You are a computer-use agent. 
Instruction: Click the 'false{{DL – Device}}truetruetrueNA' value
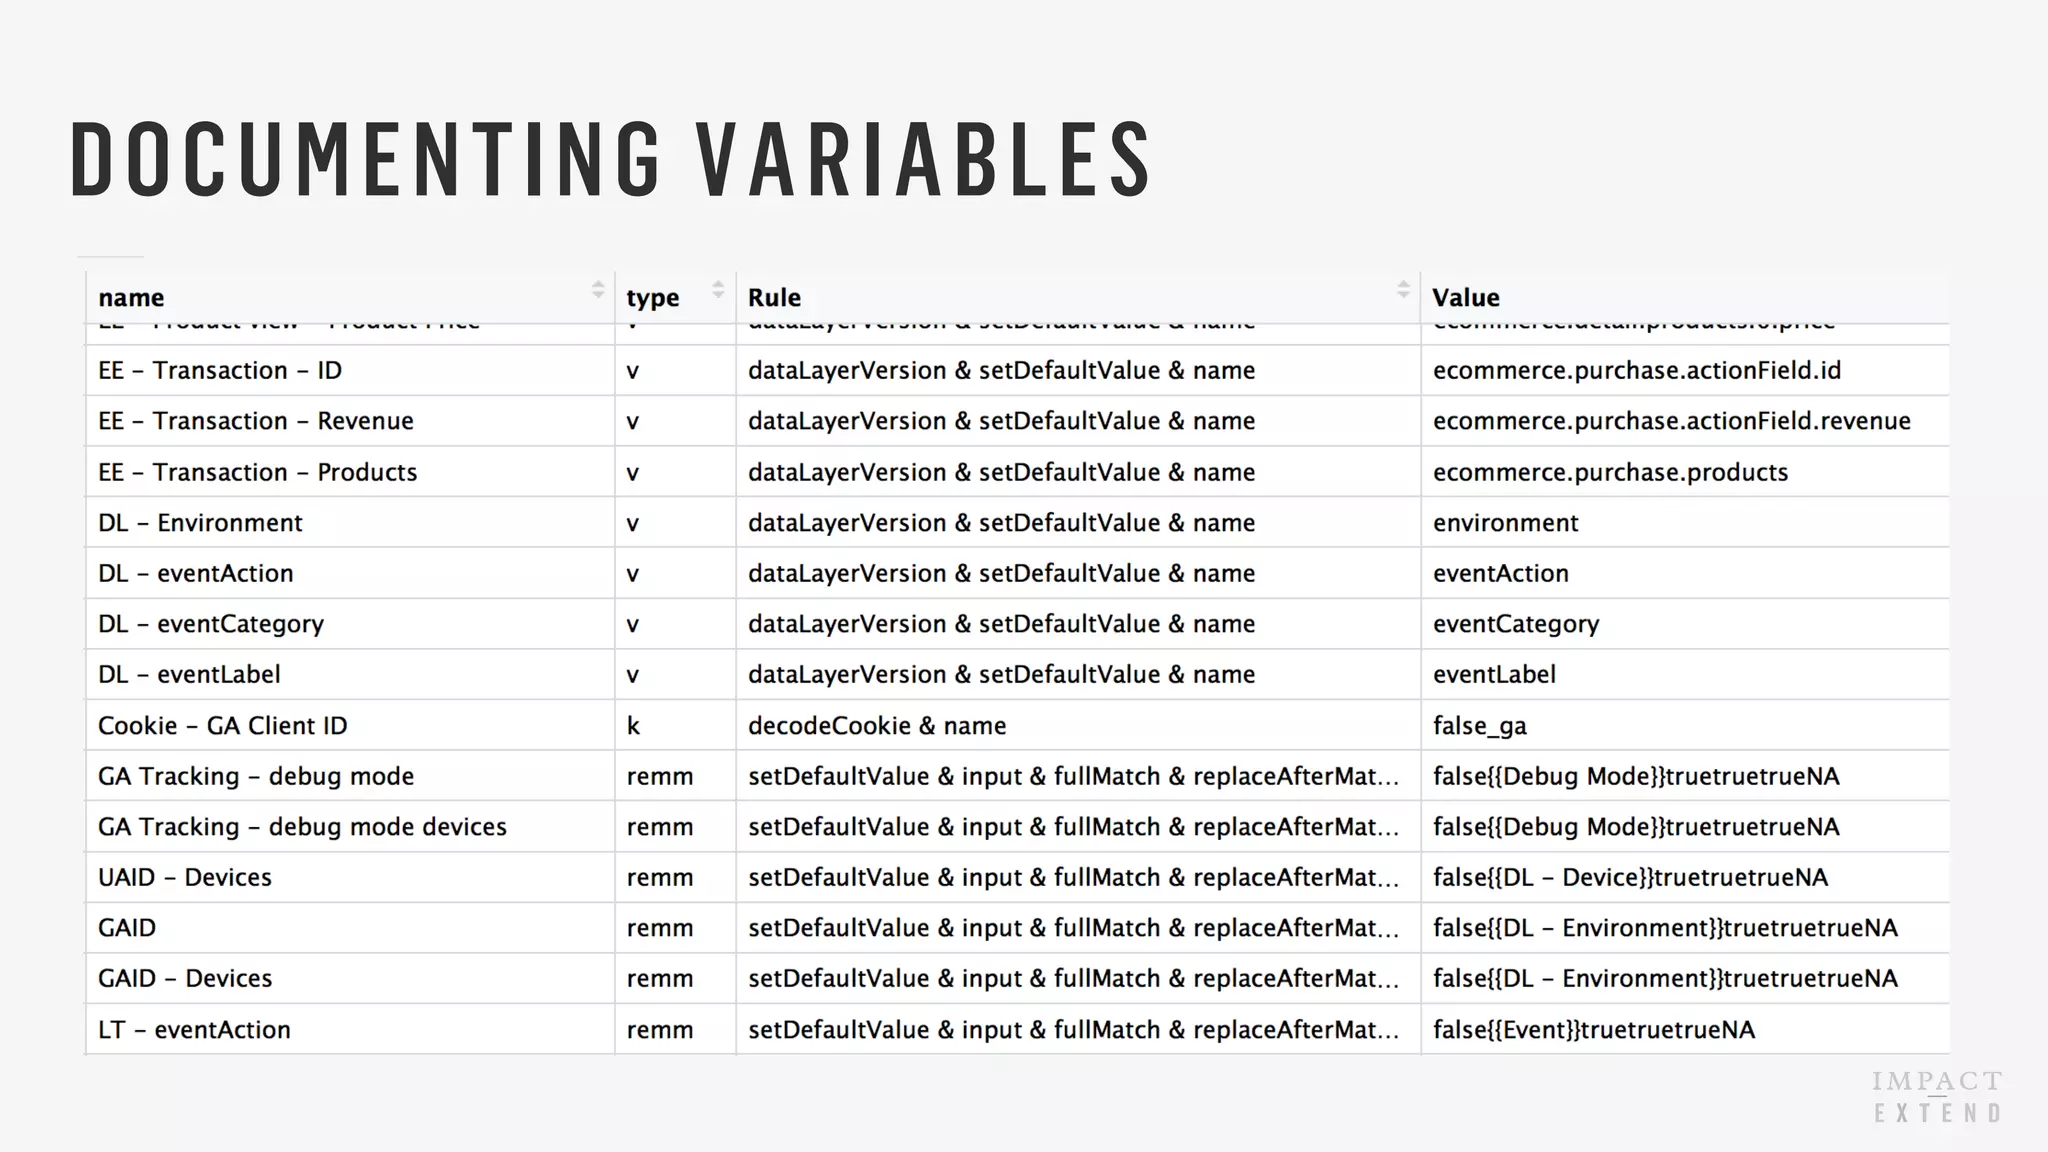[x=1630, y=878]
